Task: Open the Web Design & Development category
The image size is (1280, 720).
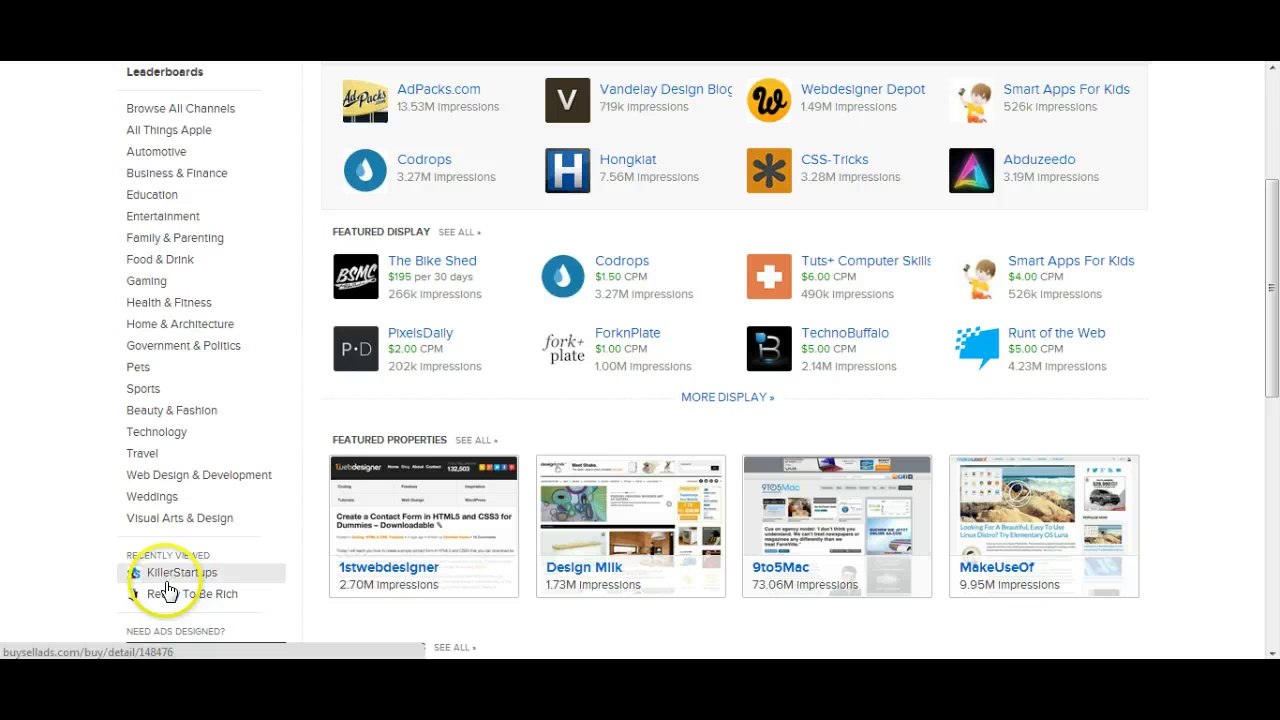Action: (x=199, y=475)
